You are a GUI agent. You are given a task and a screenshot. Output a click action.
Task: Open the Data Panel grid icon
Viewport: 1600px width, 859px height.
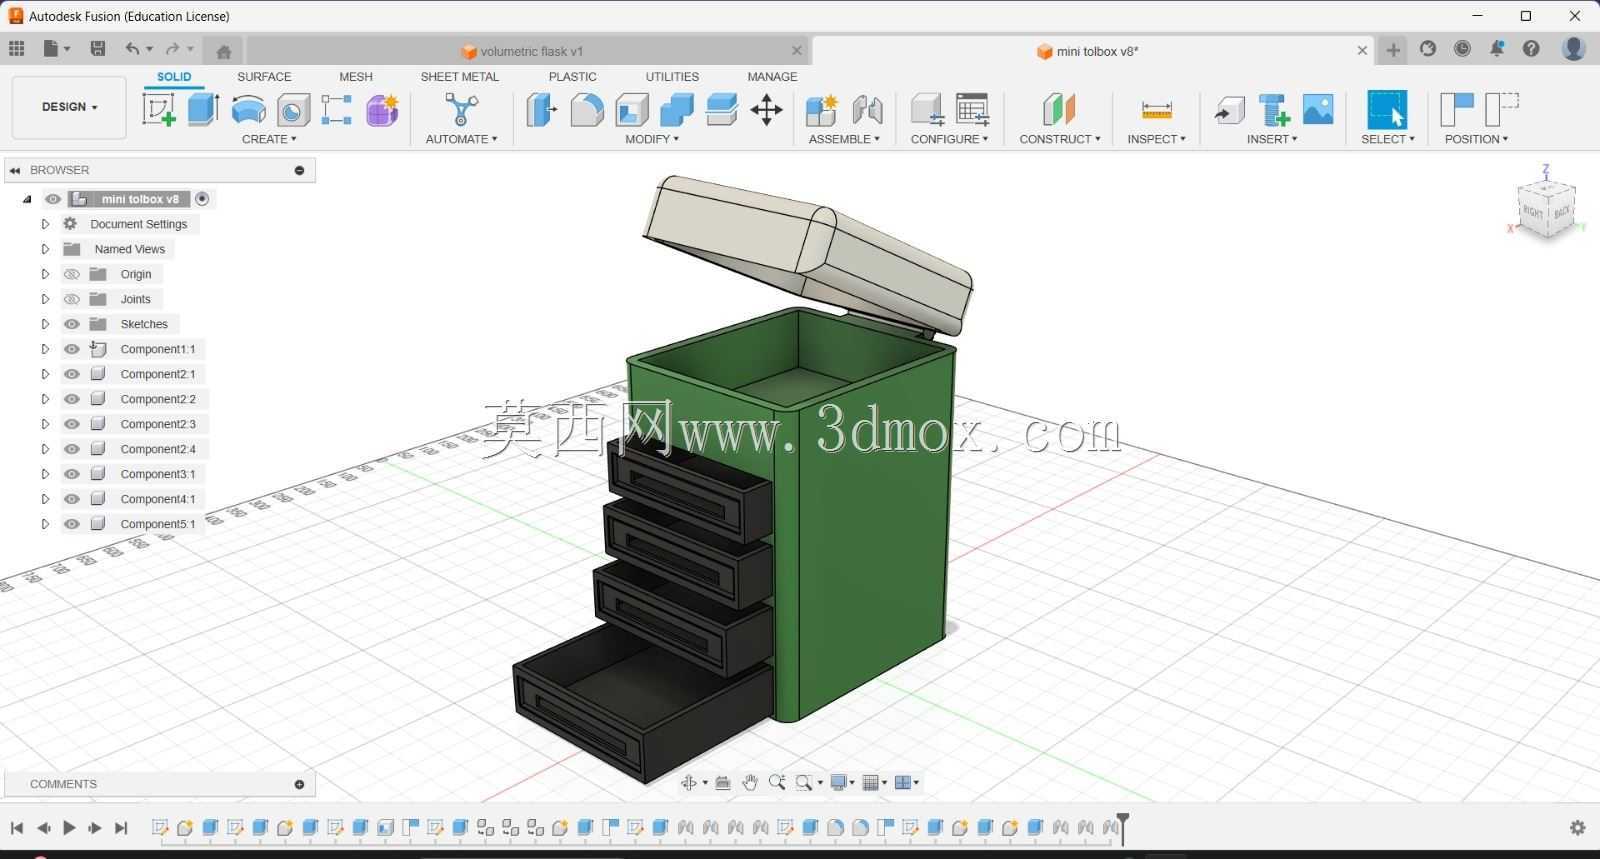17,48
